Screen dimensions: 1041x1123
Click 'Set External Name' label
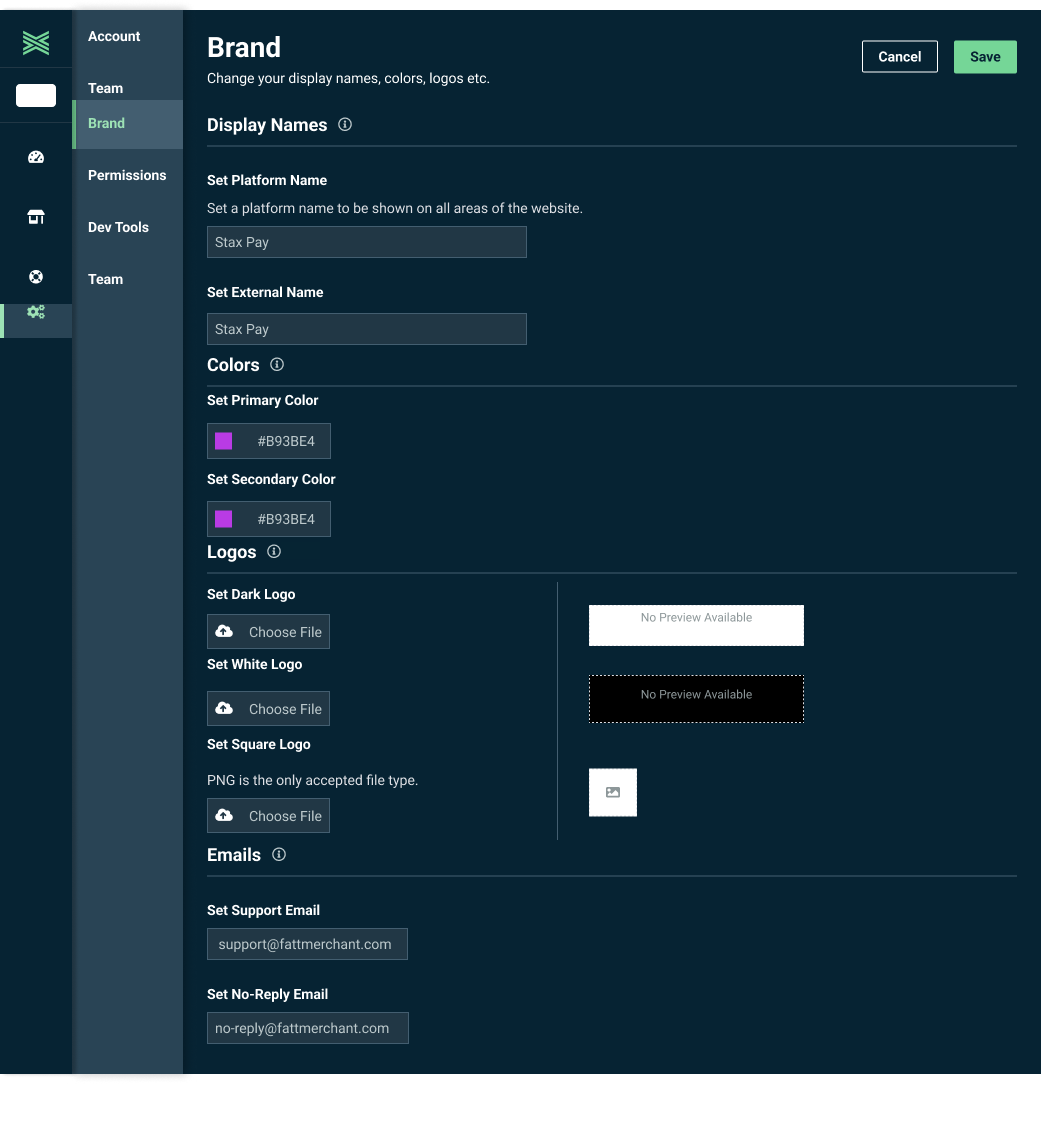(265, 292)
